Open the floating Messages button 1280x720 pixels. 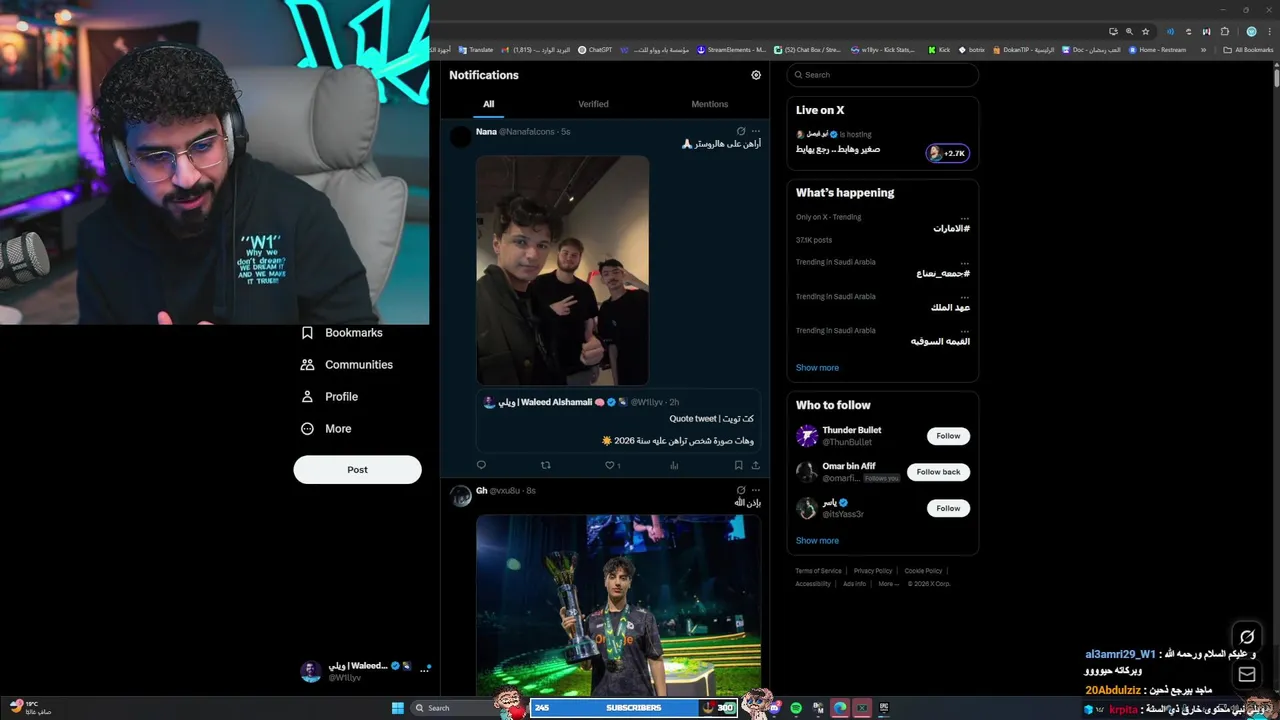1247,675
